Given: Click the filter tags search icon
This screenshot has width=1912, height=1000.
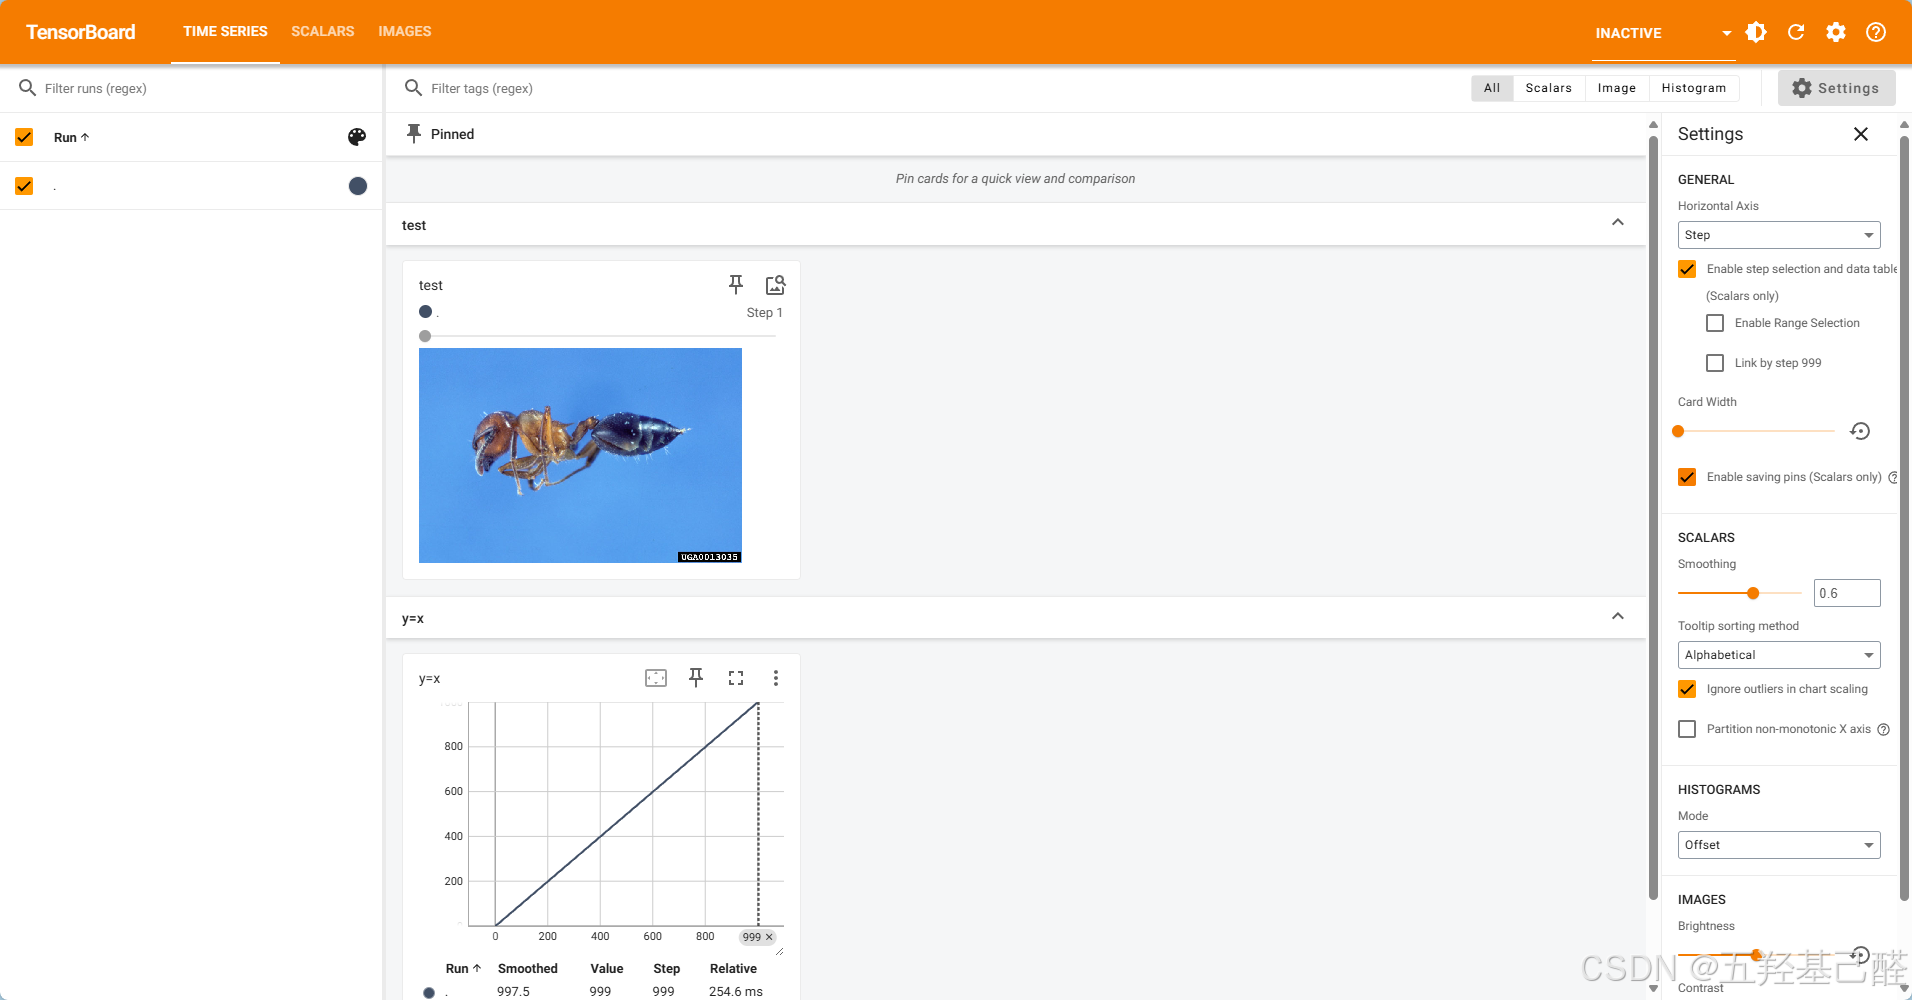Looking at the screenshot, I should pos(413,88).
